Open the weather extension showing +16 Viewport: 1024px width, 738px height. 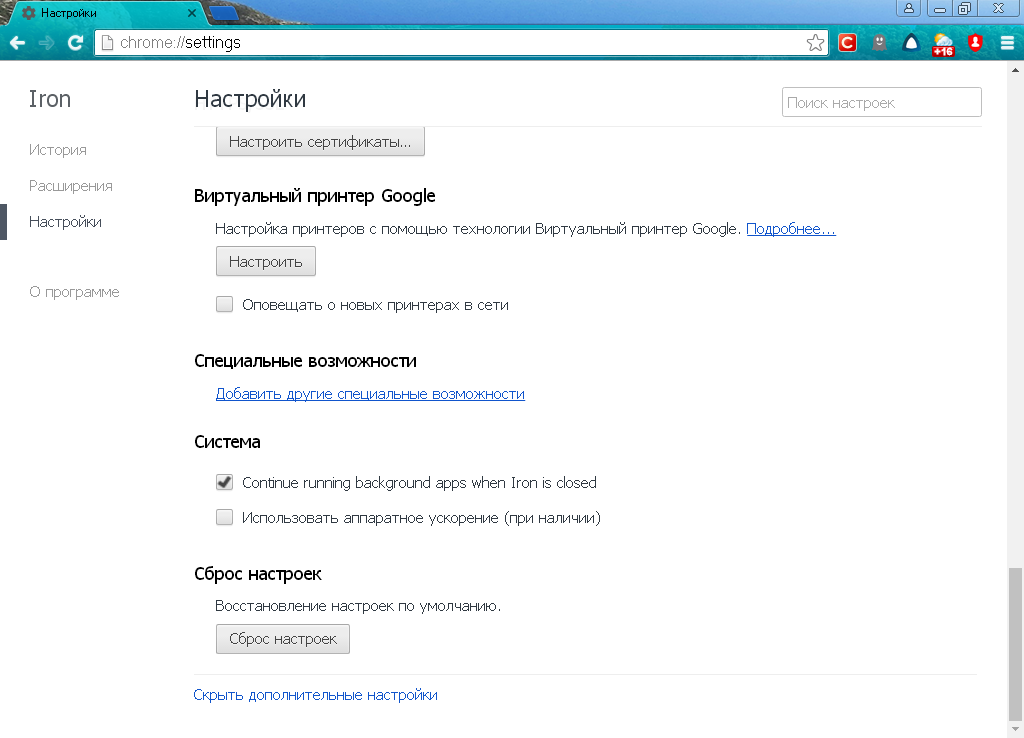pos(943,44)
